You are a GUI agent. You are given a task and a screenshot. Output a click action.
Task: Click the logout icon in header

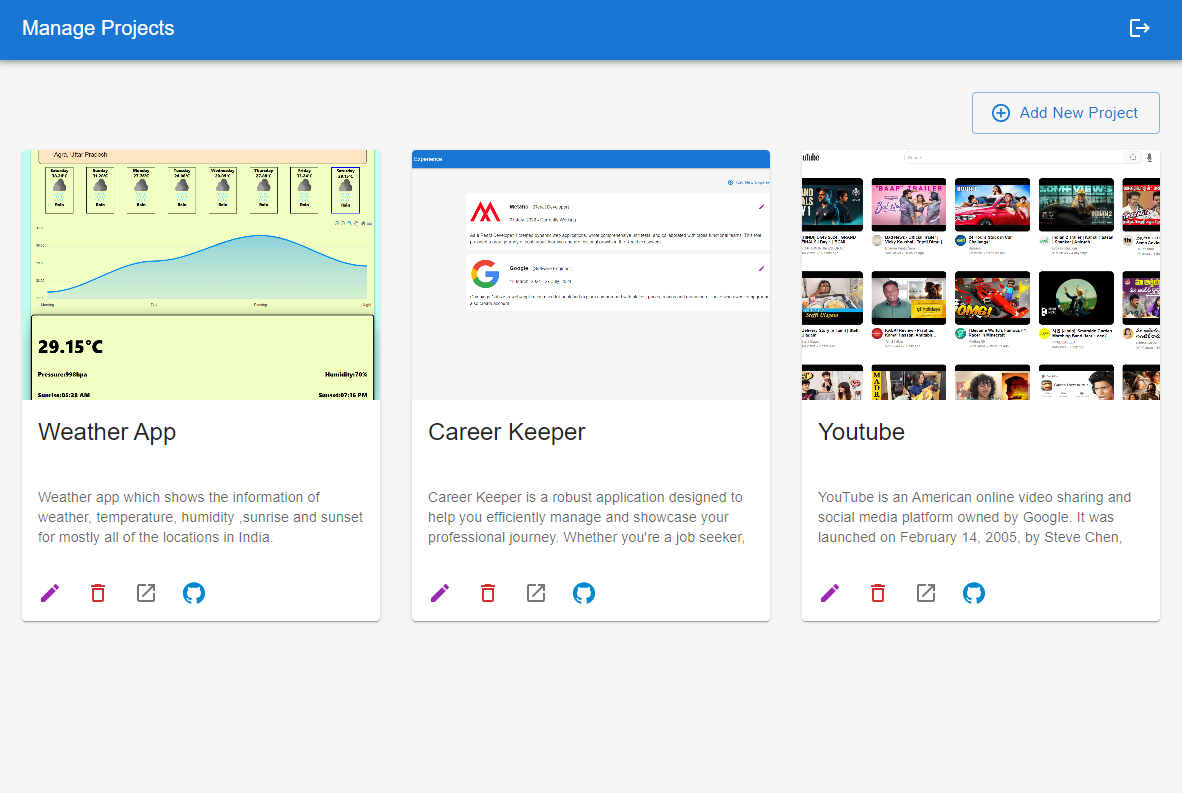[1139, 28]
